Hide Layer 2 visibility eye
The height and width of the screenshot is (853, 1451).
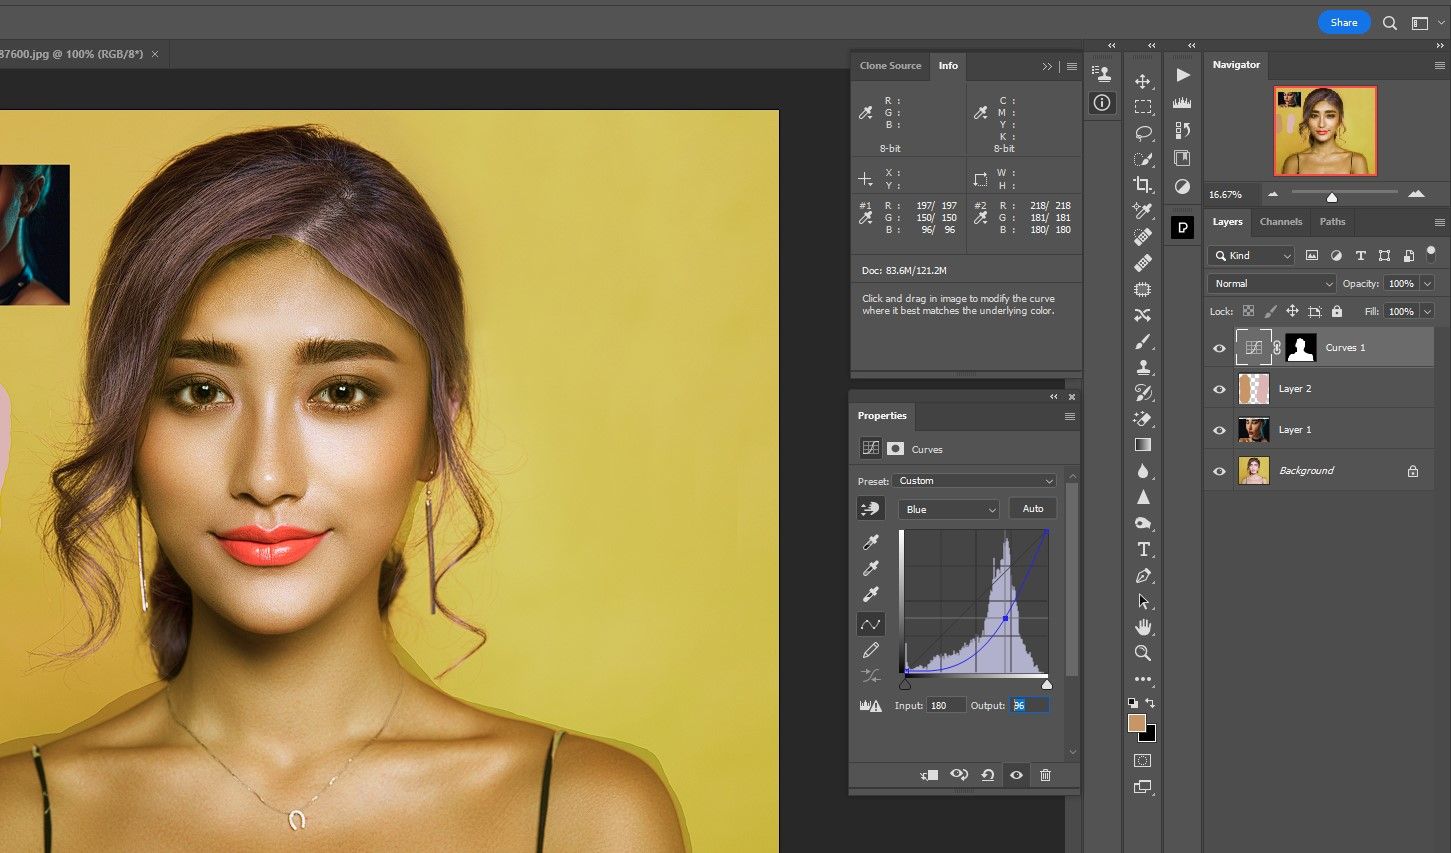point(1219,389)
